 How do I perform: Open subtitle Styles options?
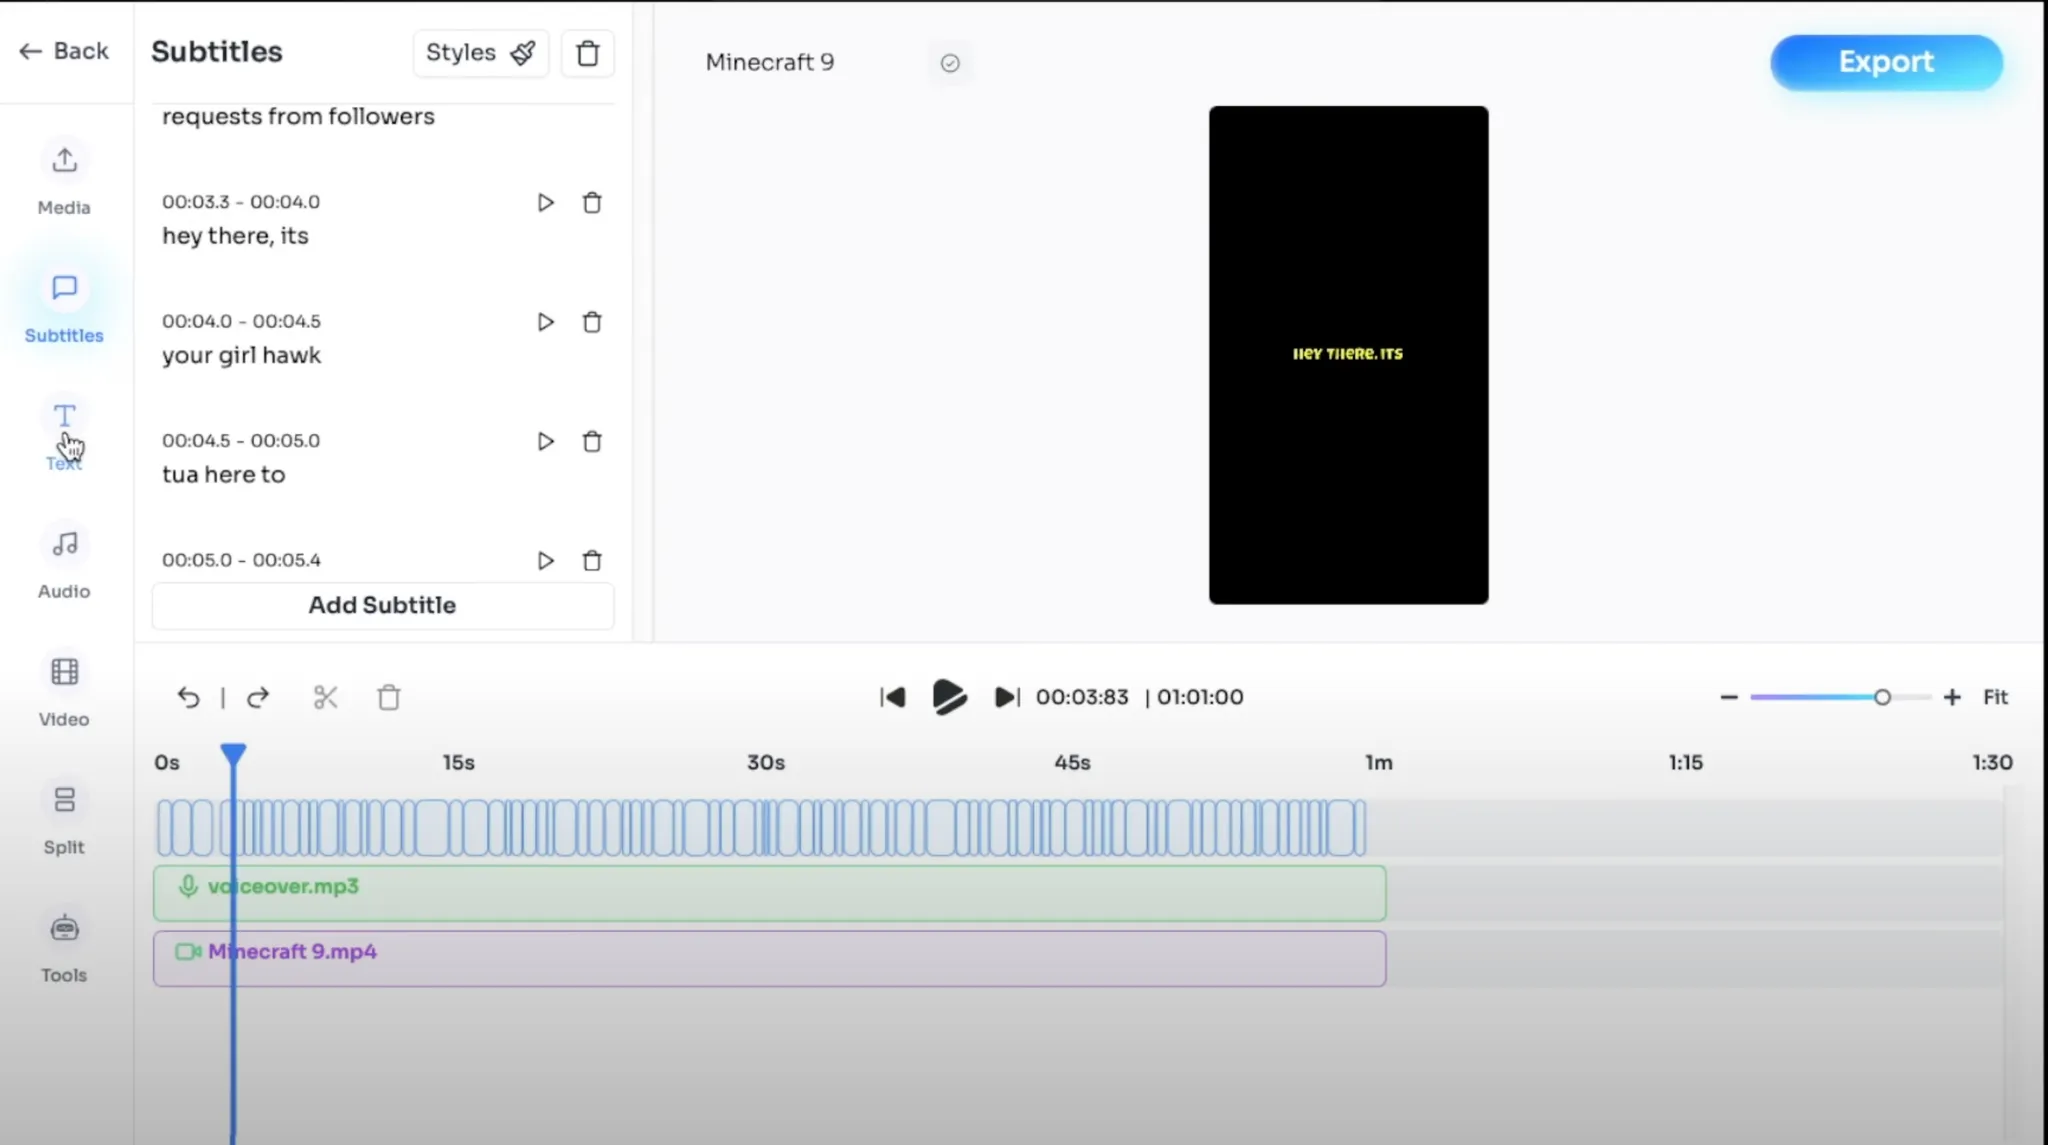[x=480, y=53]
